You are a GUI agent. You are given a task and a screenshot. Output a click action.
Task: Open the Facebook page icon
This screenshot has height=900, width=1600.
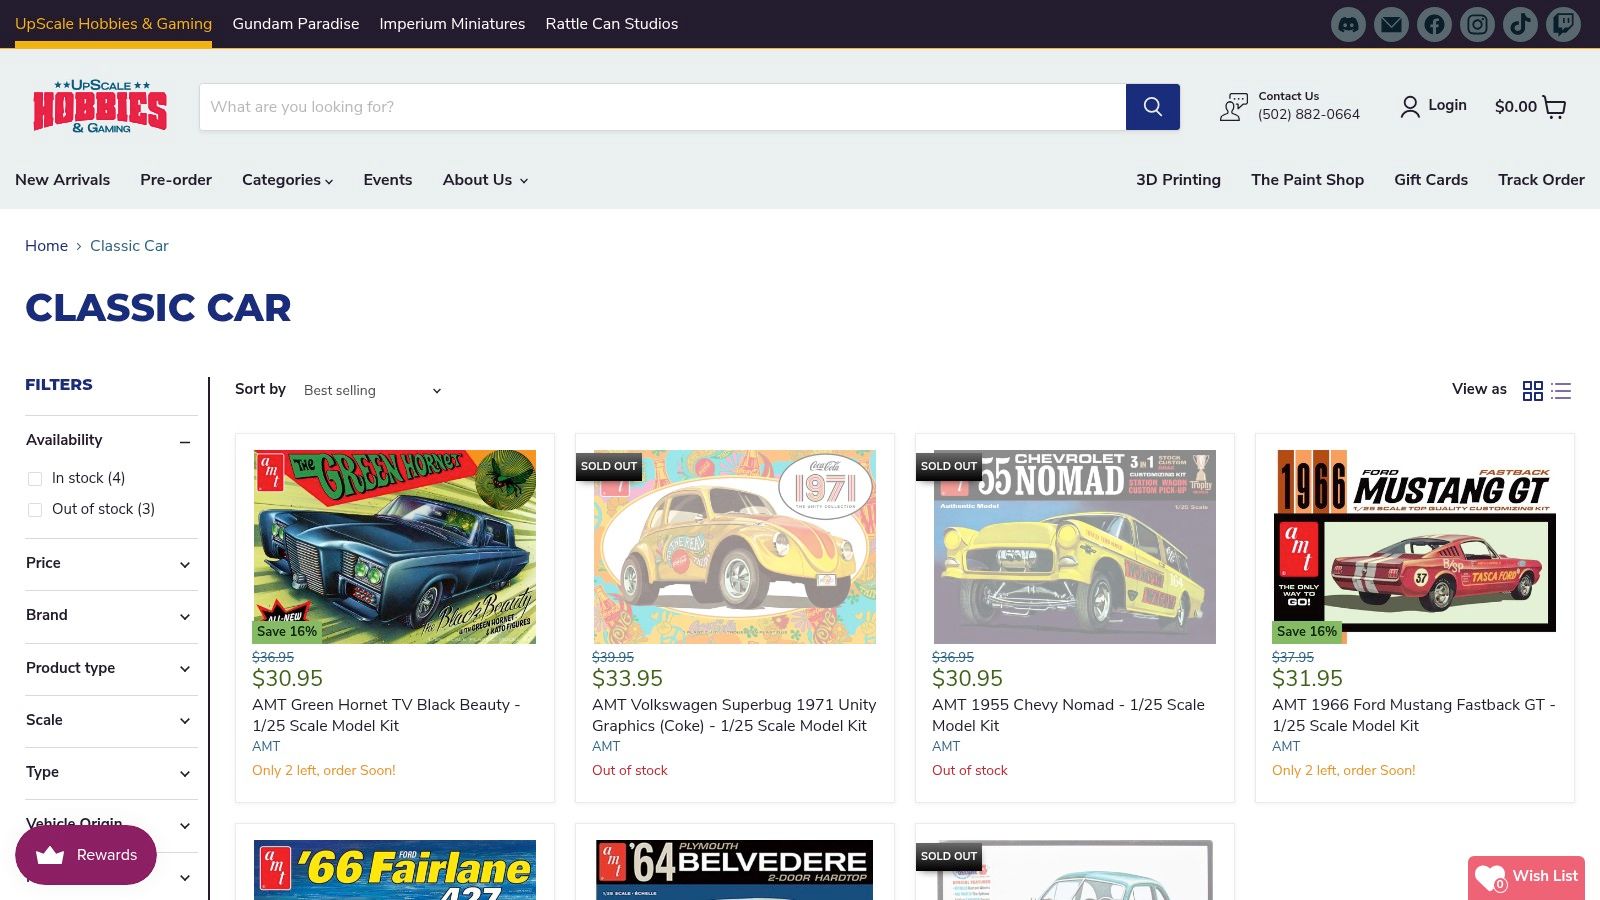coord(1434,24)
